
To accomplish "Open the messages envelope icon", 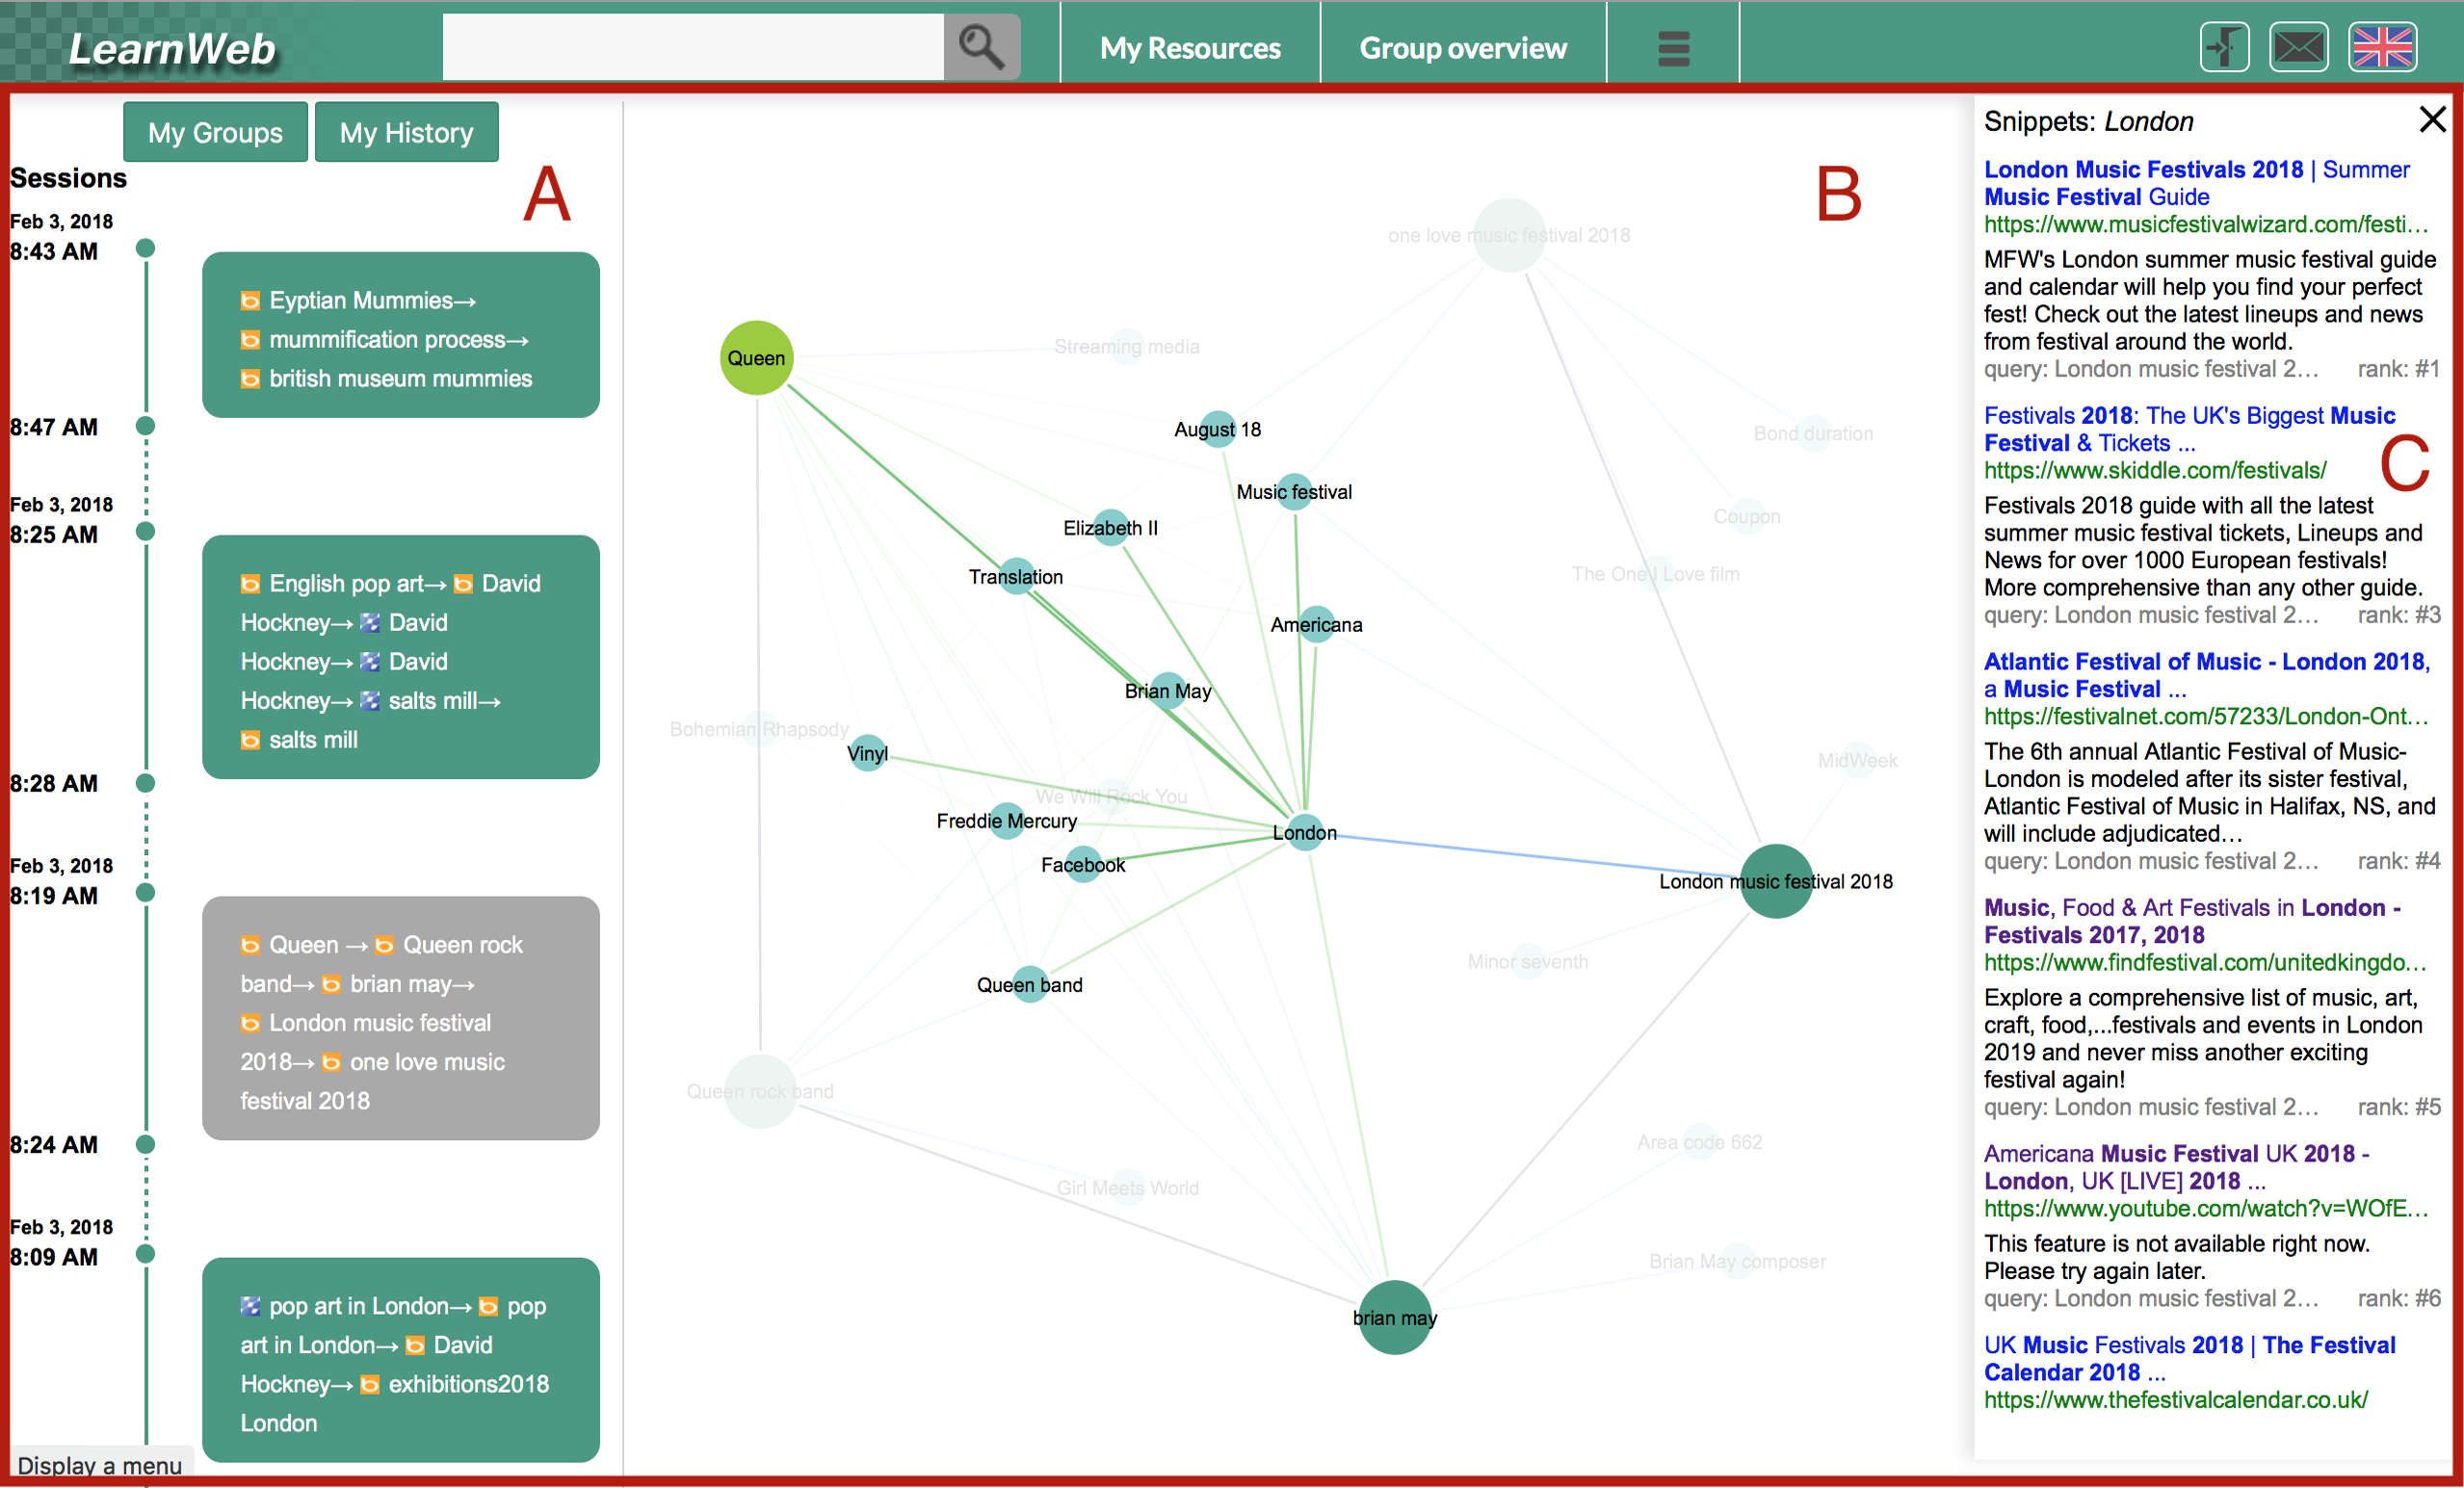I will coord(2298,47).
